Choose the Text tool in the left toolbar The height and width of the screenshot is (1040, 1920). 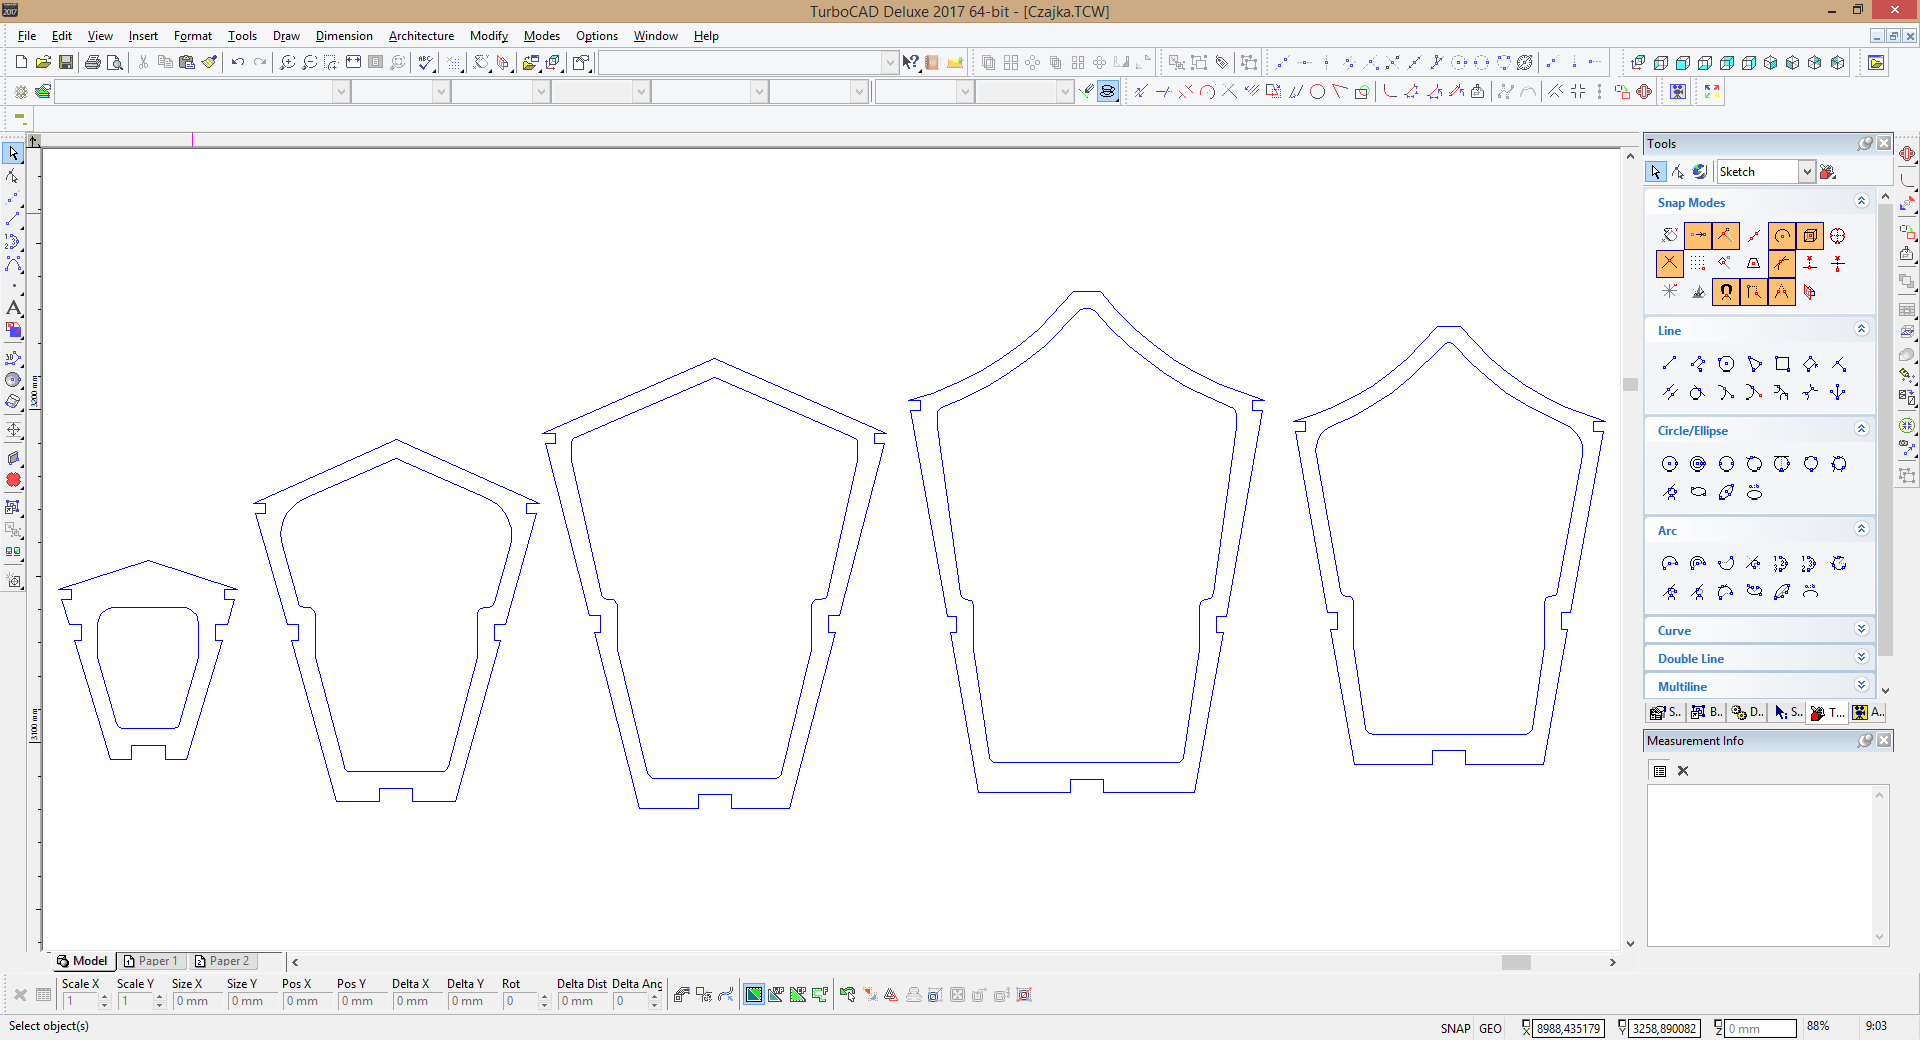click(13, 308)
